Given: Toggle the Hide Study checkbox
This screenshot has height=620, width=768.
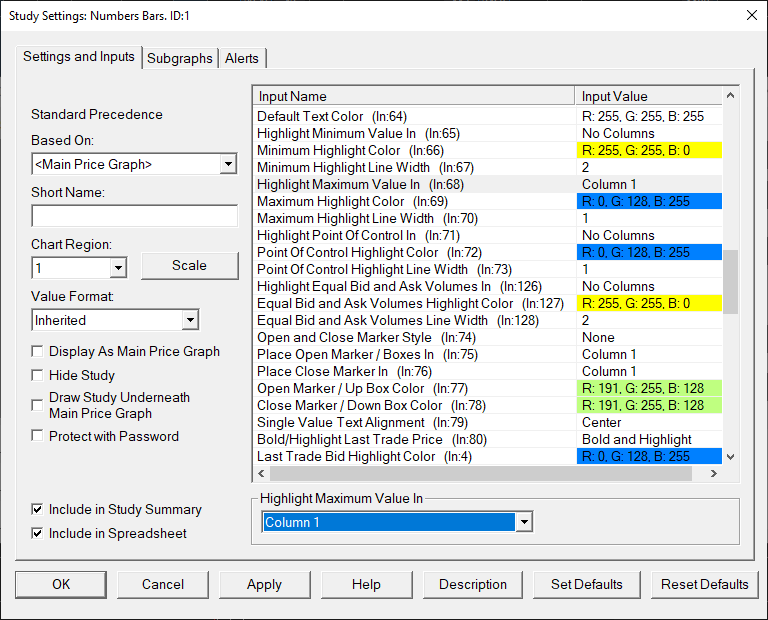Looking at the screenshot, I should coord(37,376).
